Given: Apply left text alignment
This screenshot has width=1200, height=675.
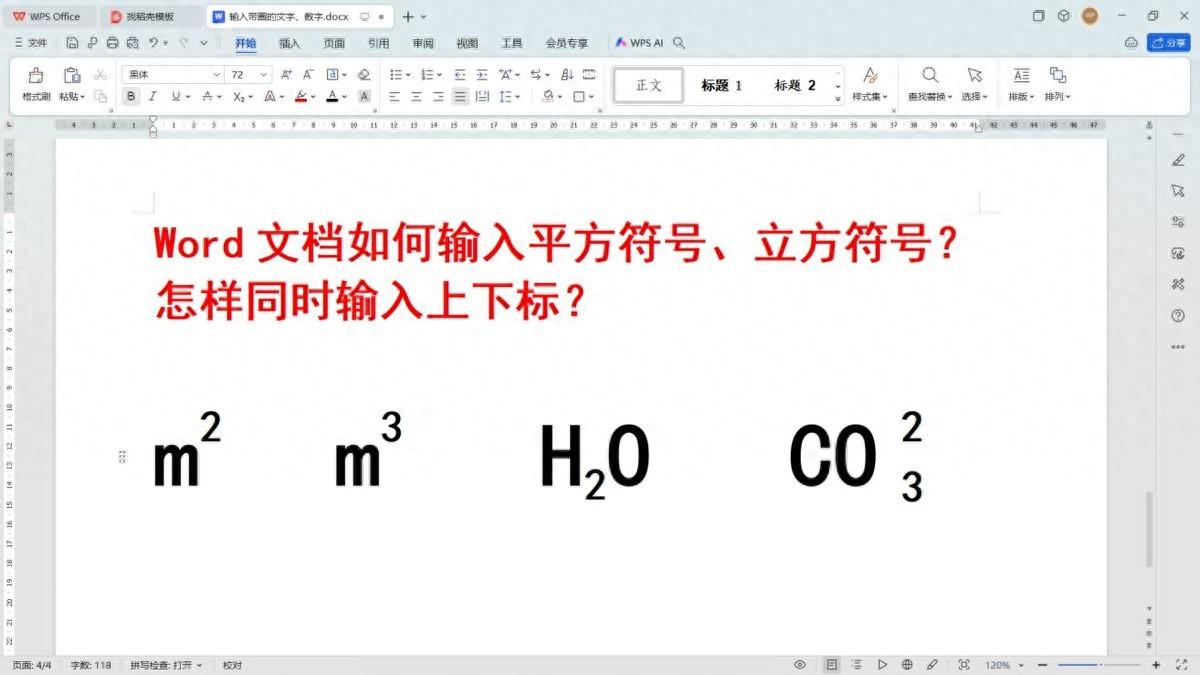Looking at the screenshot, I should 394,97.
